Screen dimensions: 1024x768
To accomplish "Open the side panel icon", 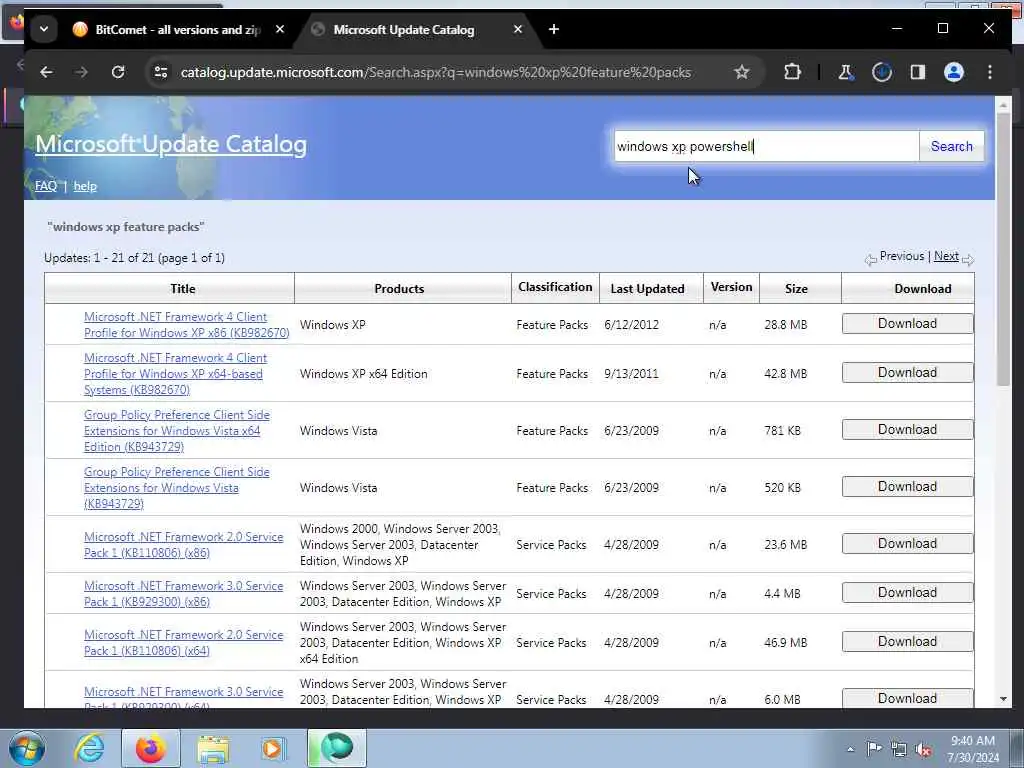I will click(918, 72).
